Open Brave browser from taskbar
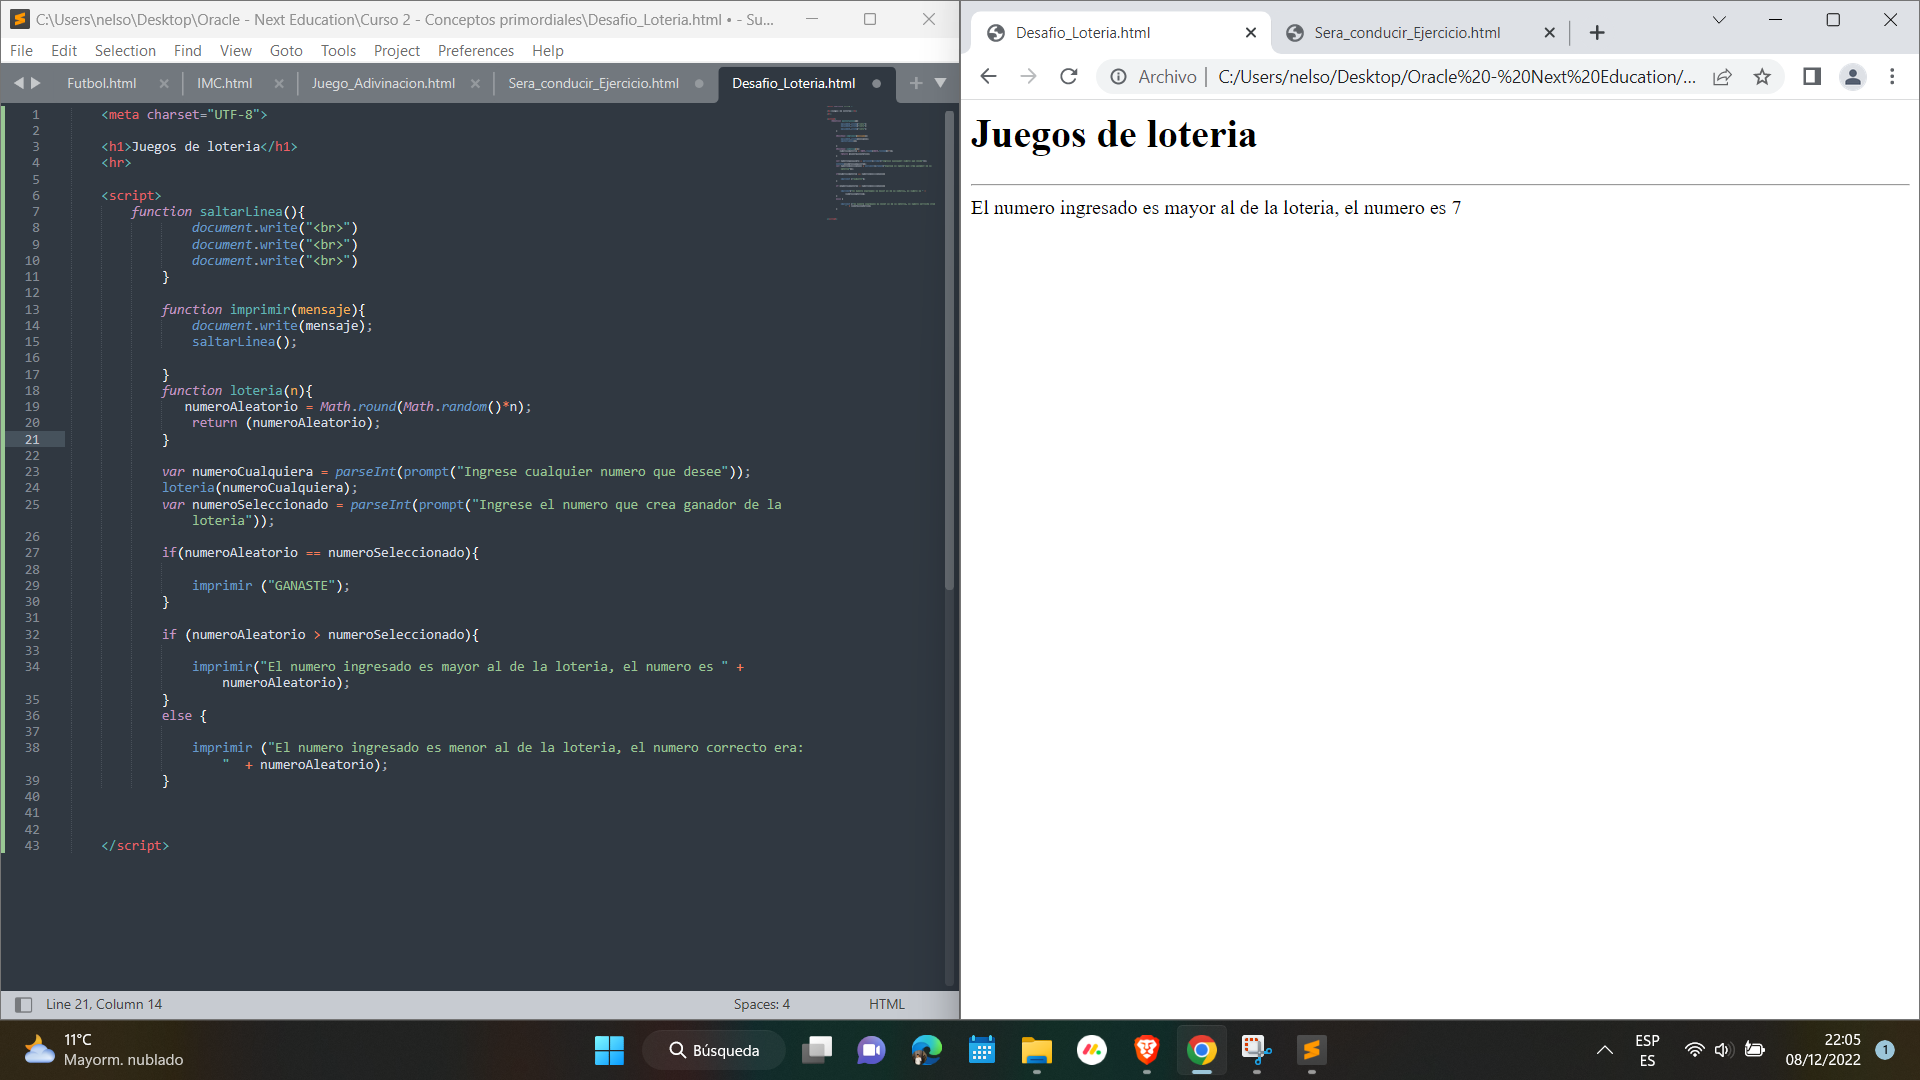This screenshot has height=1080, width=1920. tap(1146, 1050)
